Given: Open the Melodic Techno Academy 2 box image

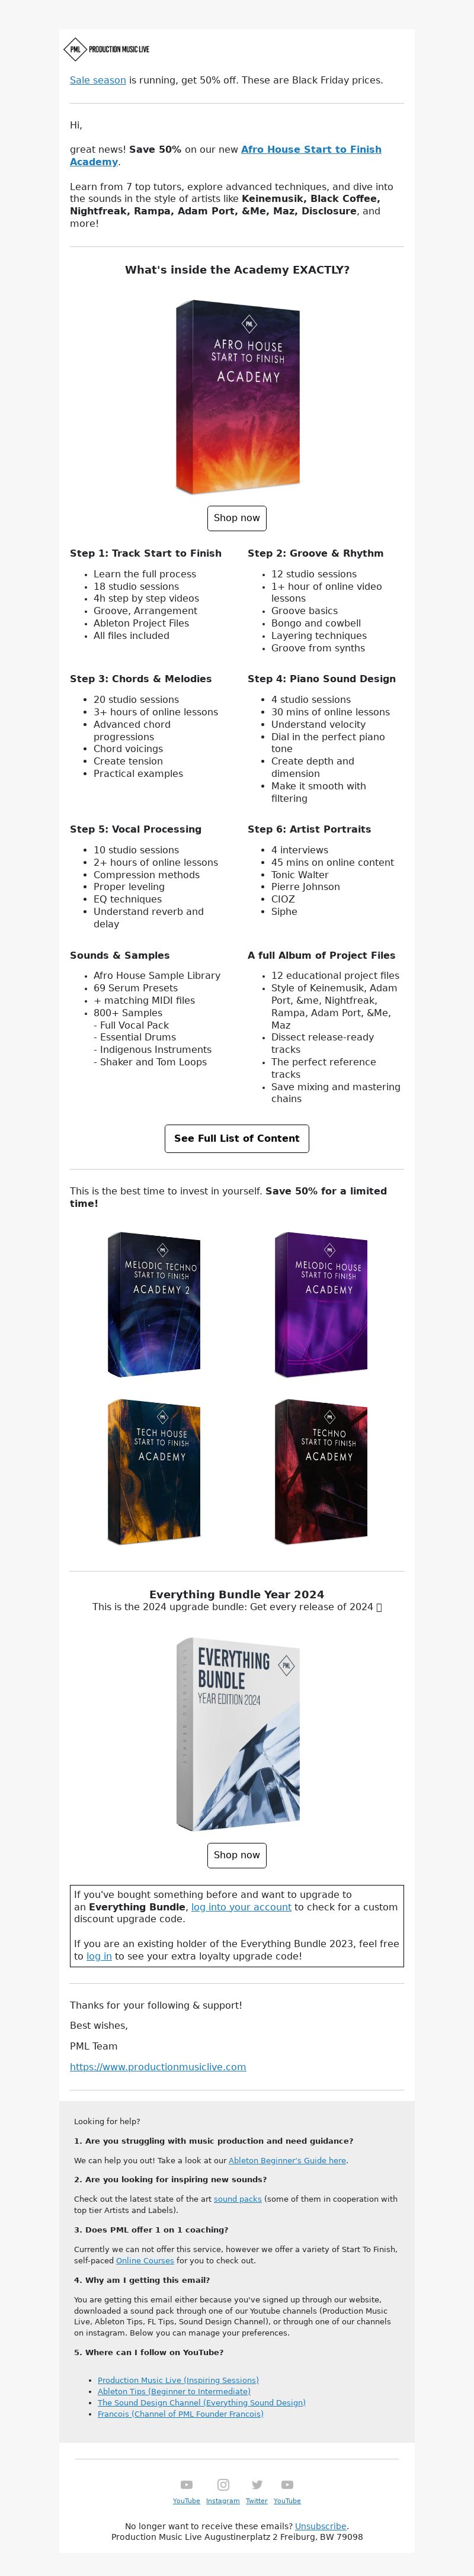Looking at the screenshot, I should tap(154, 1304).
